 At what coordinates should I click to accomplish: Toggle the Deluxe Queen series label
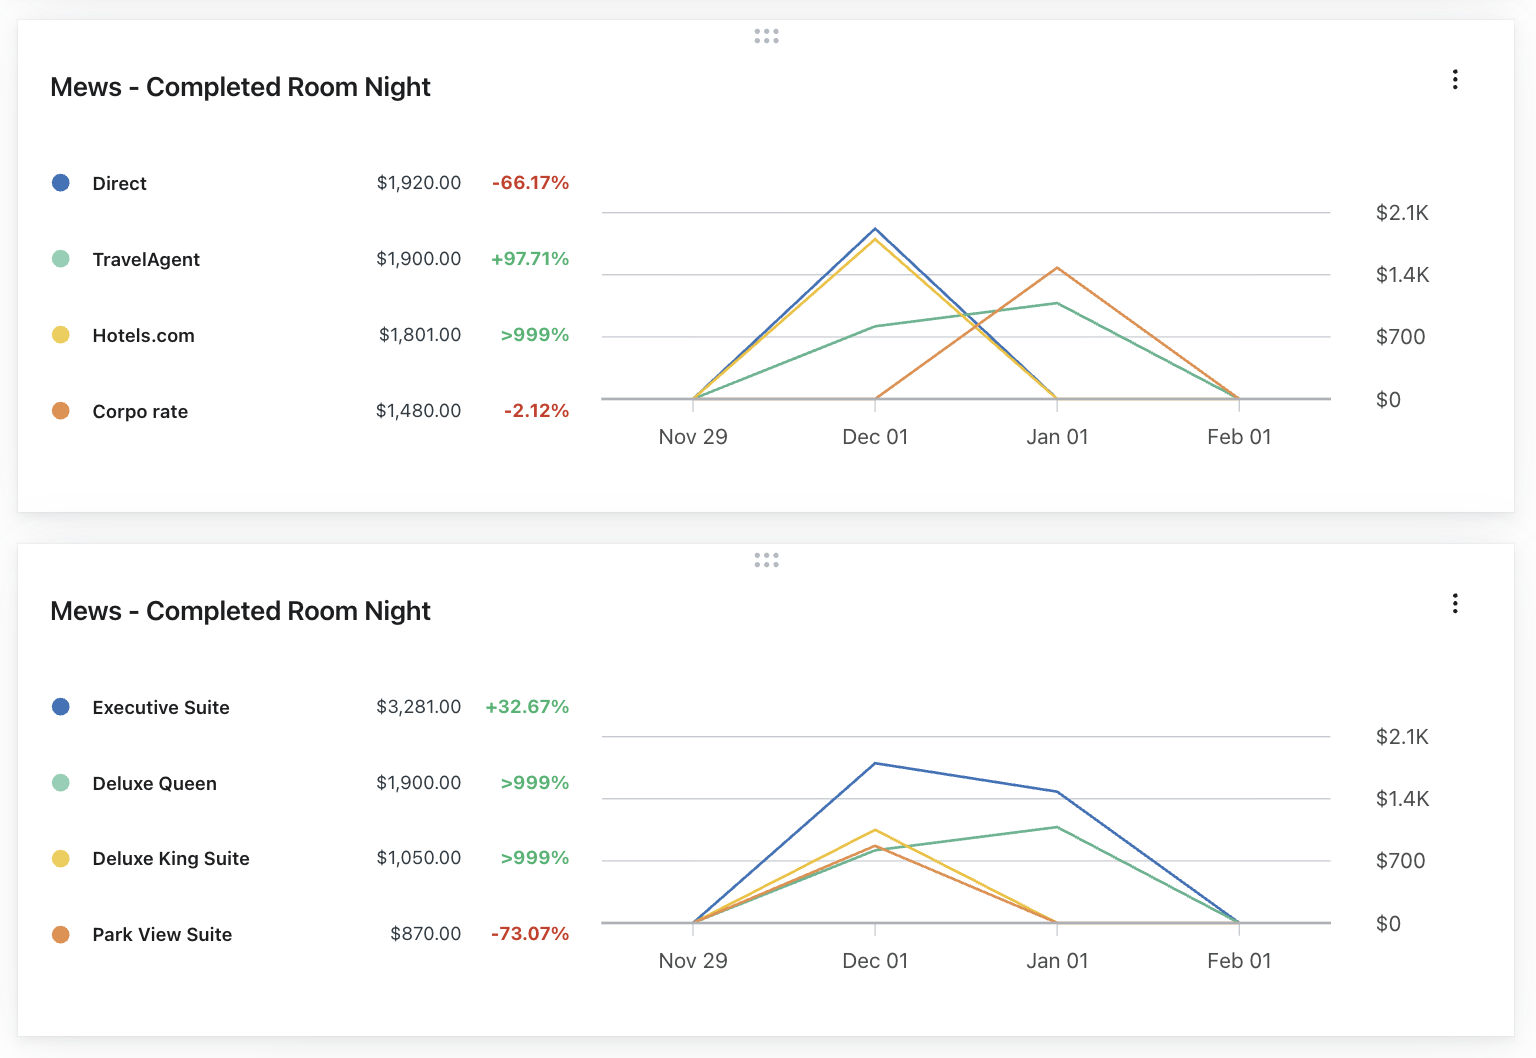coord(154,784)
